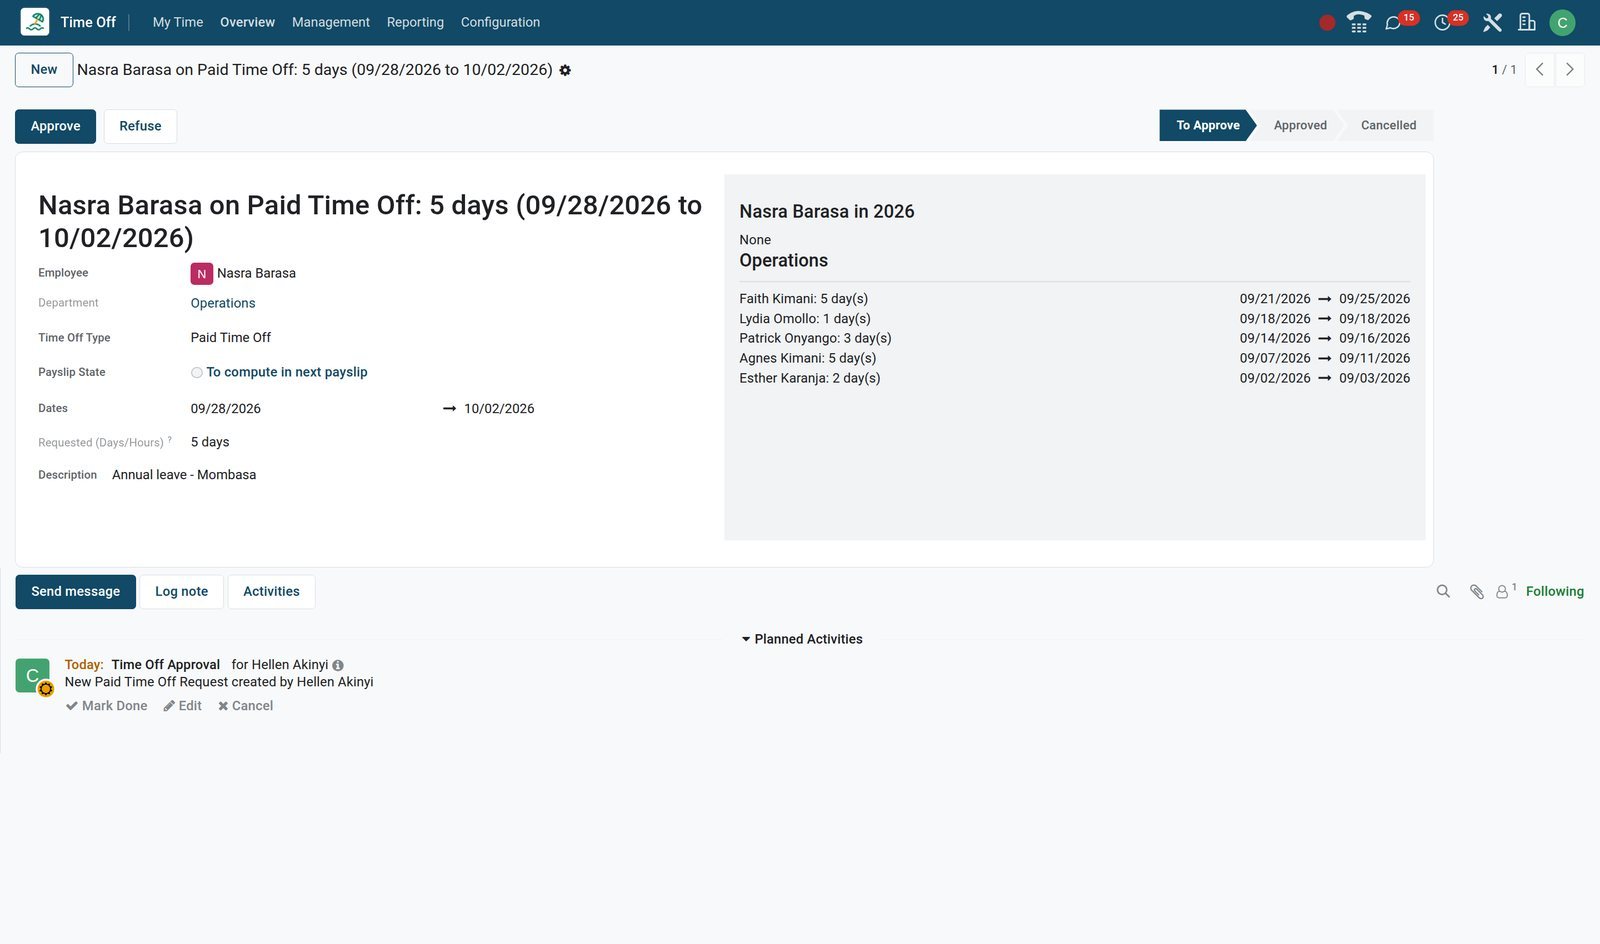Open Management menu
The height and width of the screenshot is (944, 1600).
point(331,22)
